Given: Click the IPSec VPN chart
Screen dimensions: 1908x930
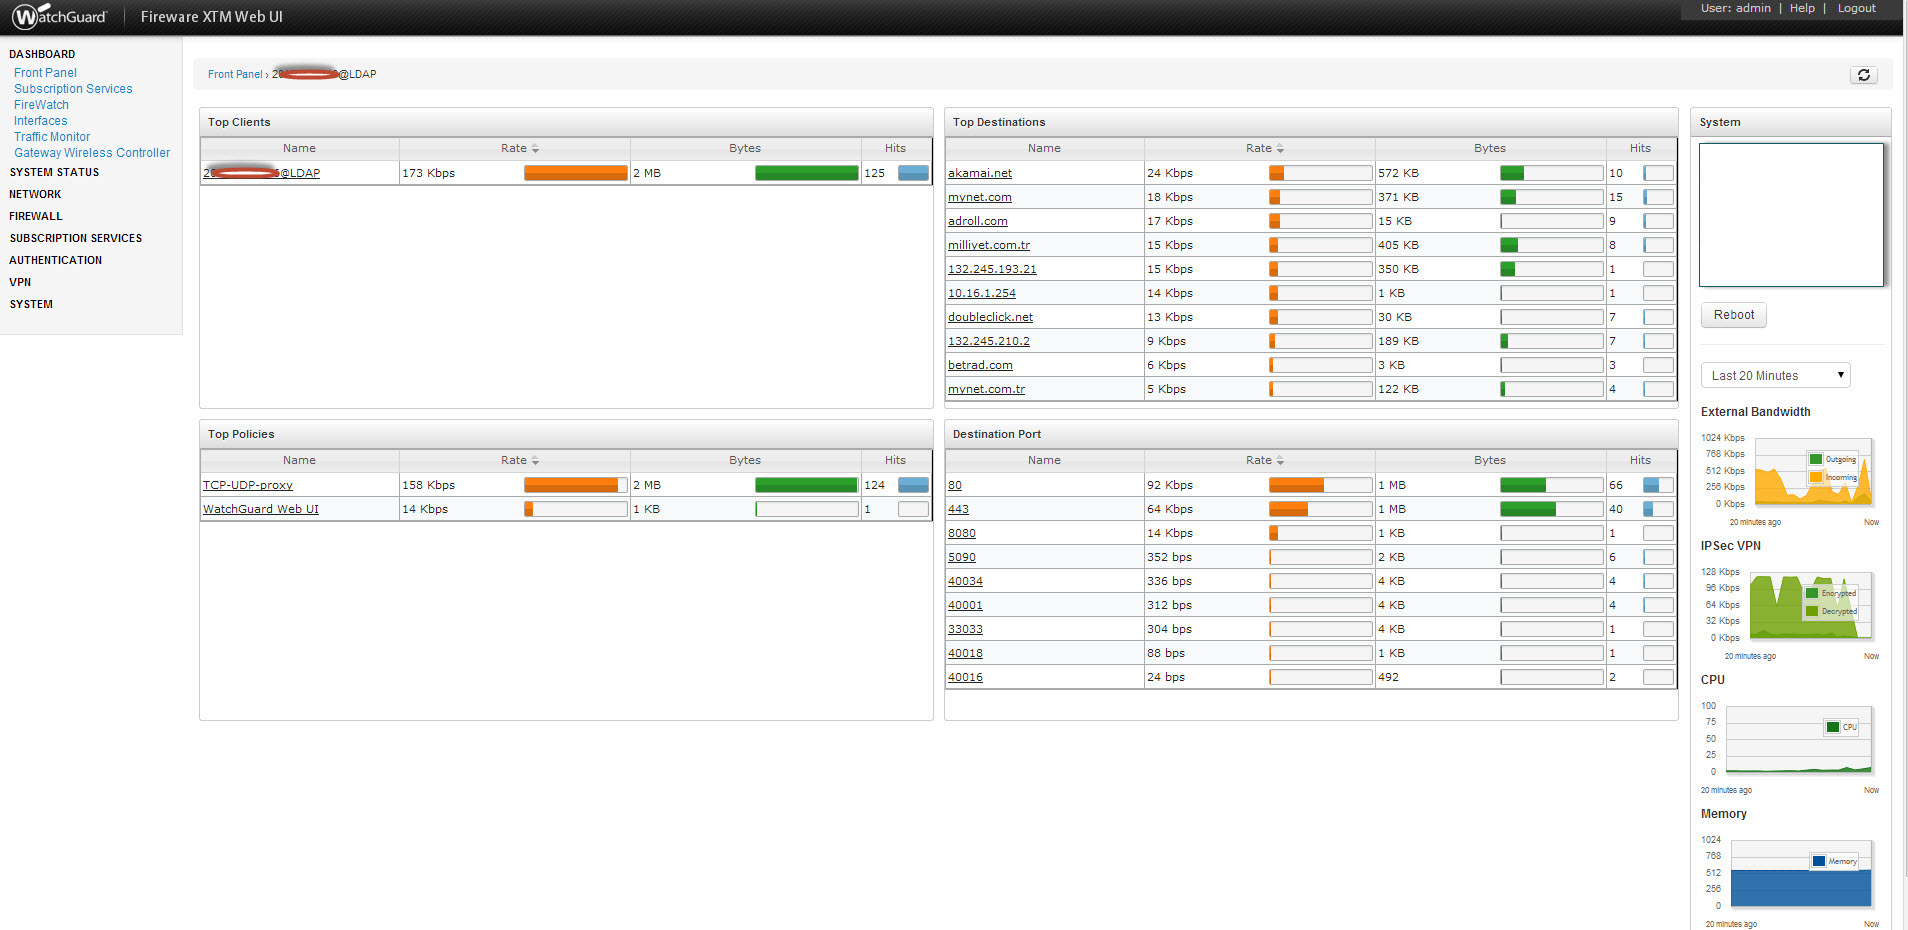Looking at the screenshot, I should (1810, 606).
